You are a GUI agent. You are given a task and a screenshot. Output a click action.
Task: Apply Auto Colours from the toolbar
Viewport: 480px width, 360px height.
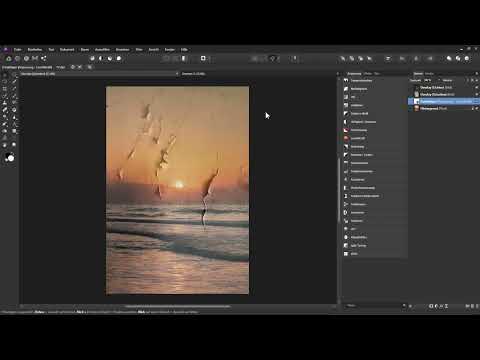pyautogui.click(x=110, y=58)
